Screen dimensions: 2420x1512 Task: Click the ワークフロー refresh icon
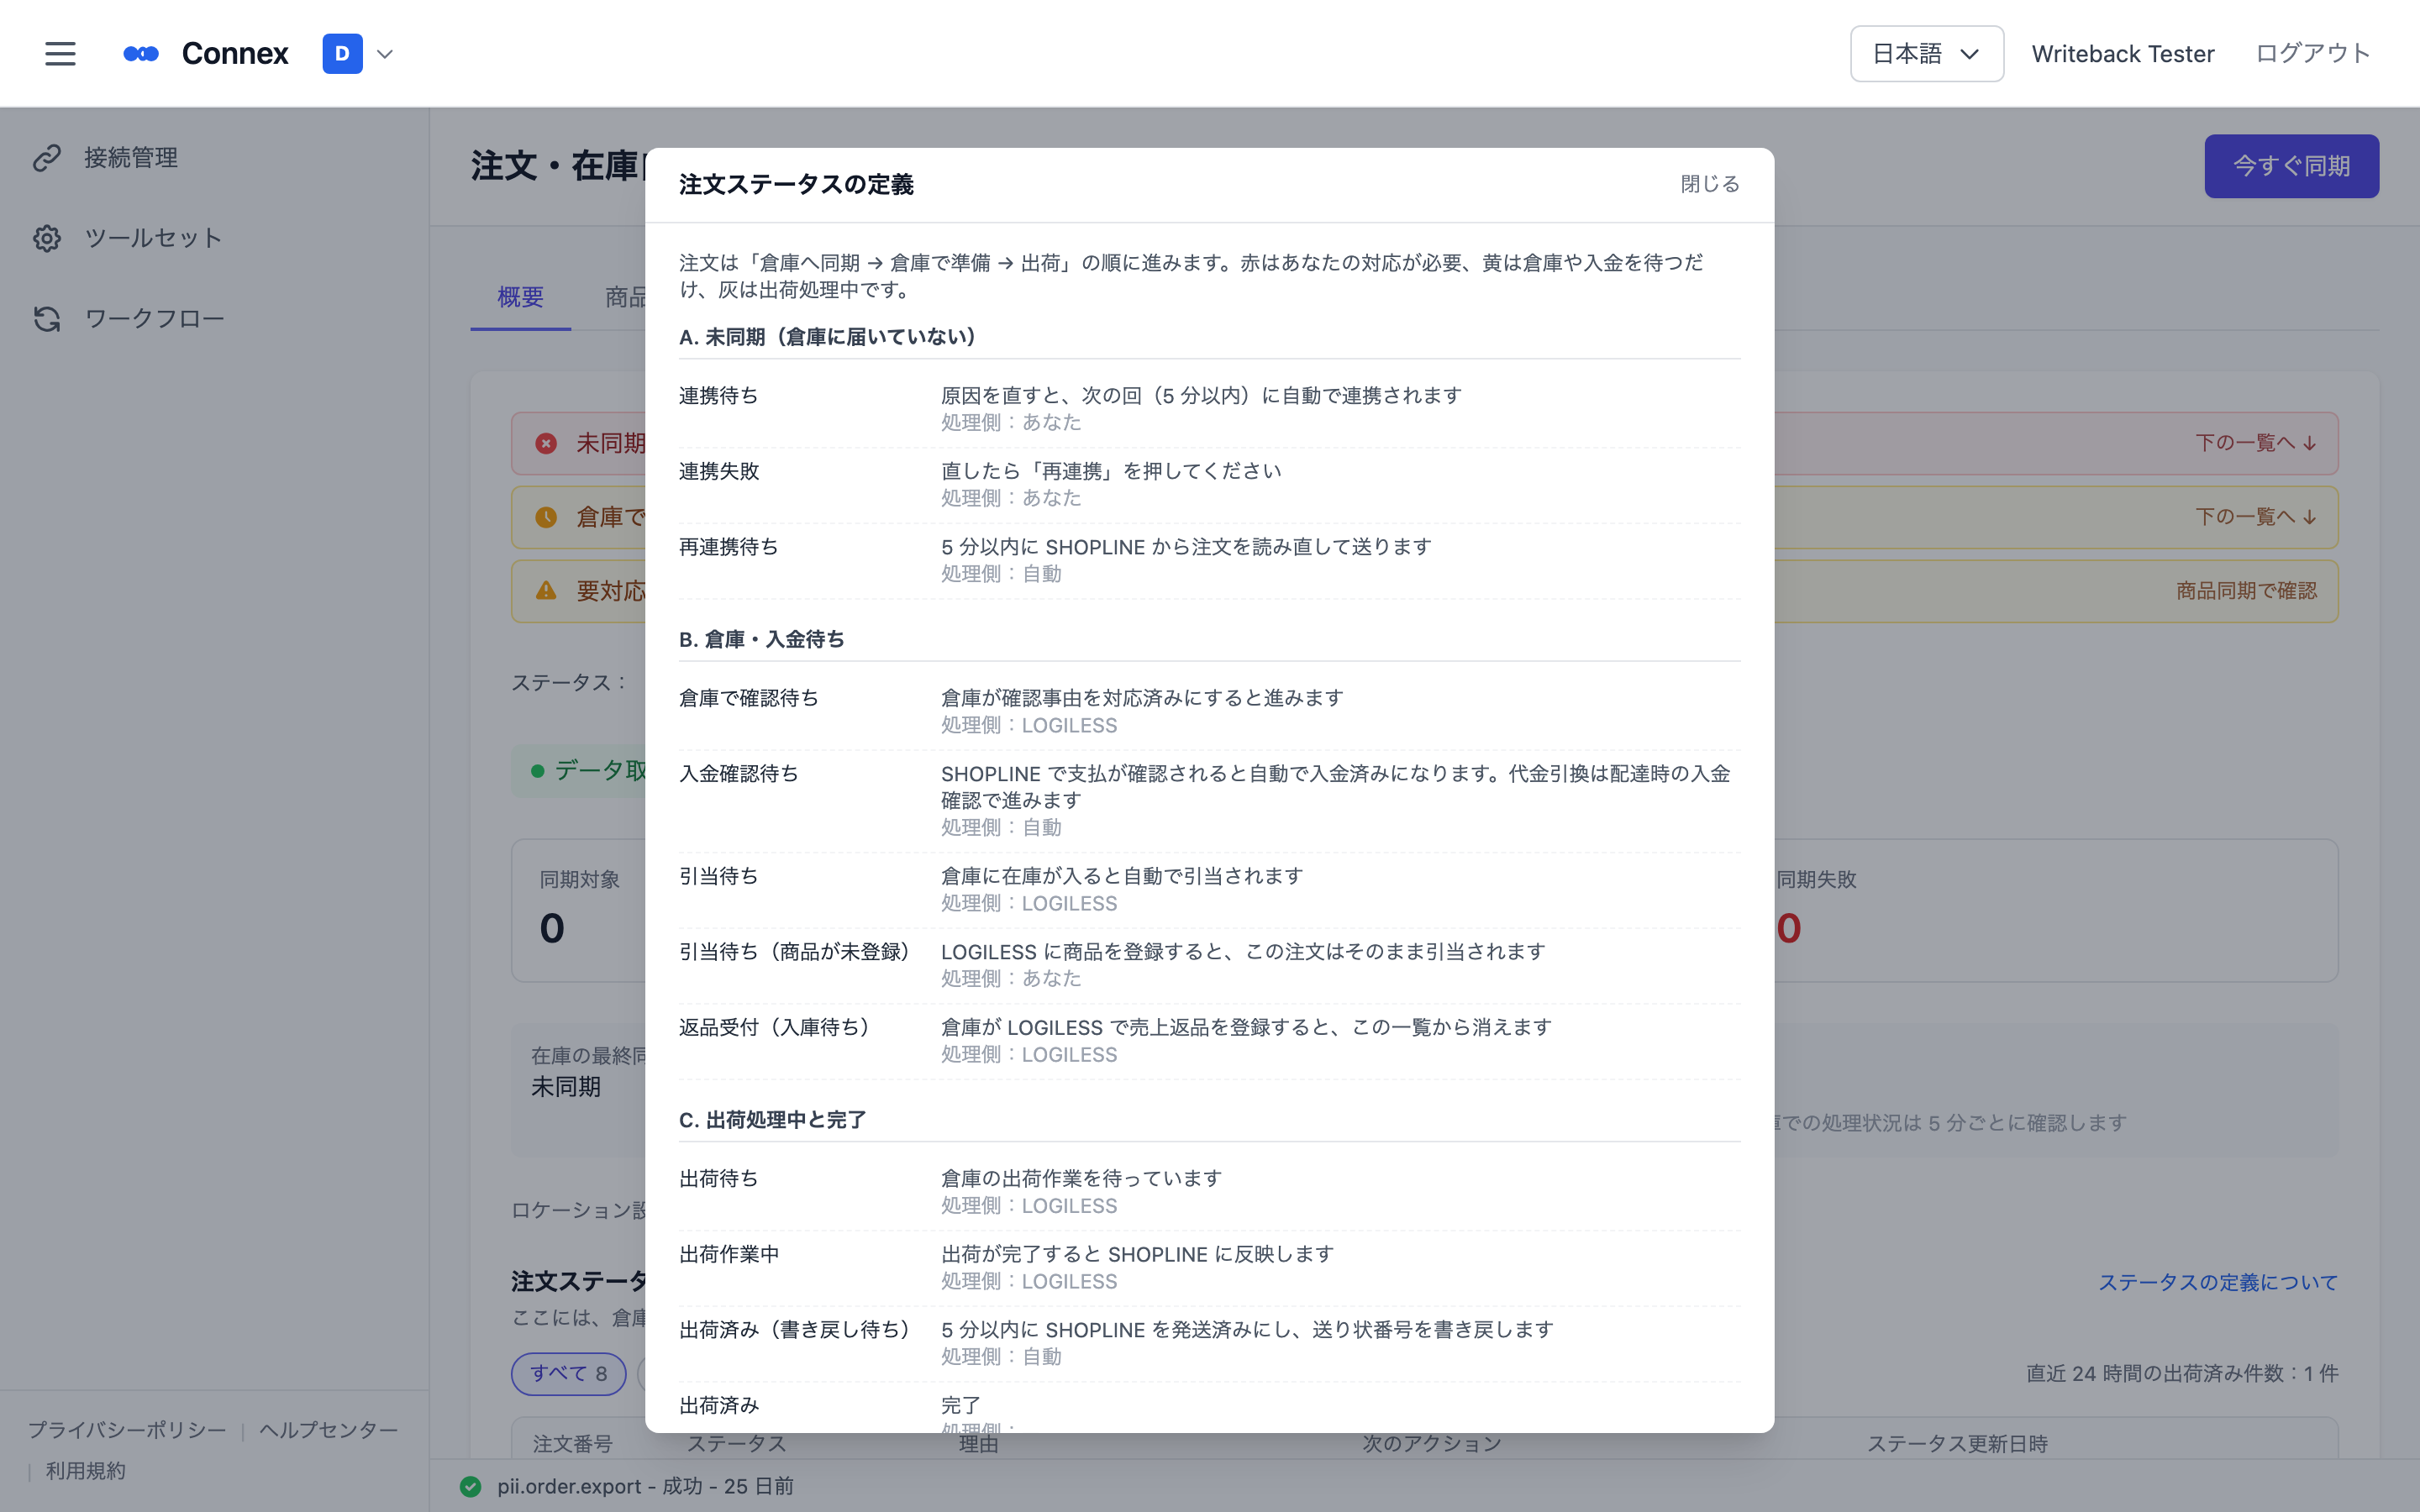[x=47, y=319]
